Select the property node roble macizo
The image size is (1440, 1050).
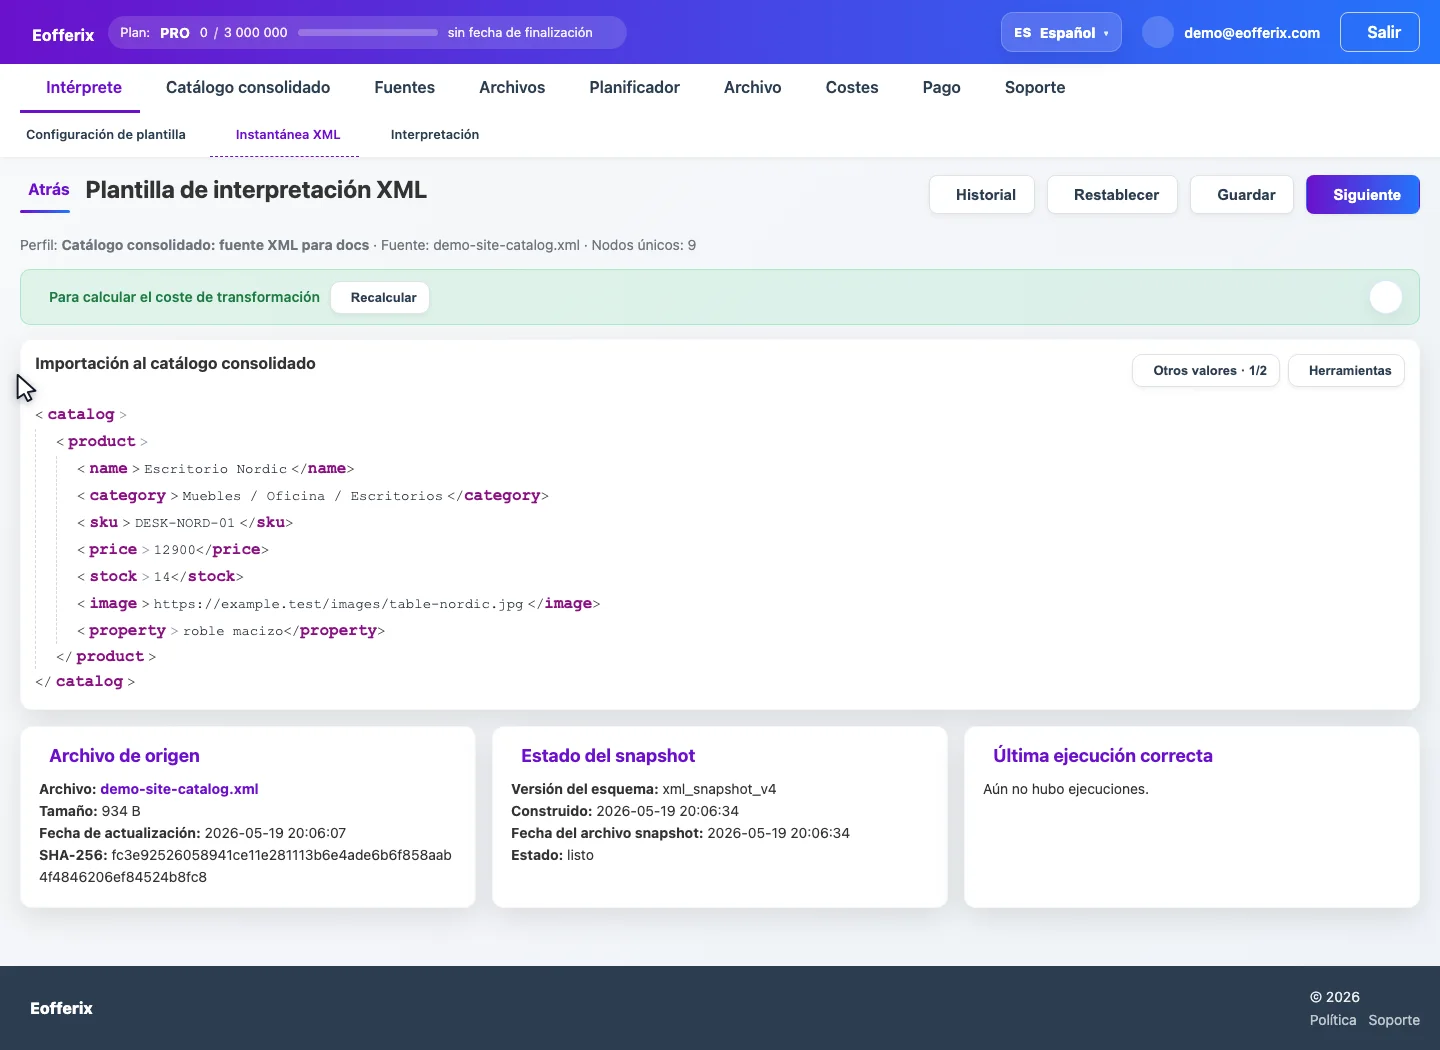[x=231, y=630]
